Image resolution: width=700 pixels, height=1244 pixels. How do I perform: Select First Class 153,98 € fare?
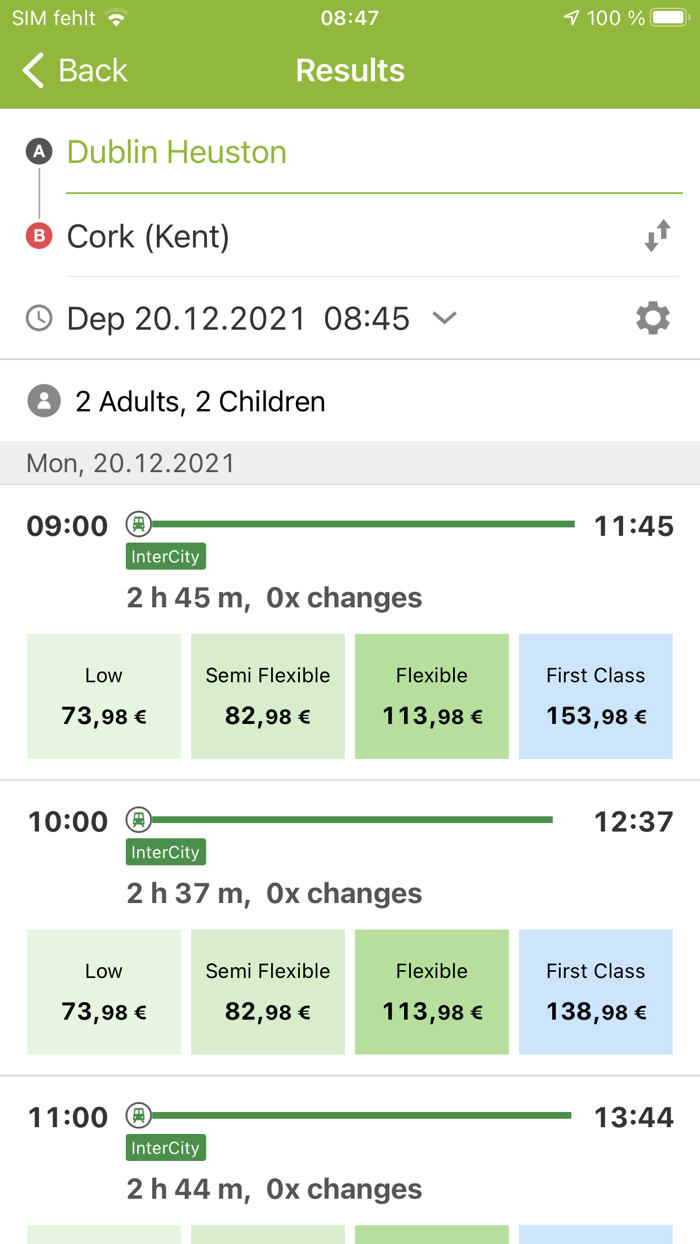coord(595,695)
